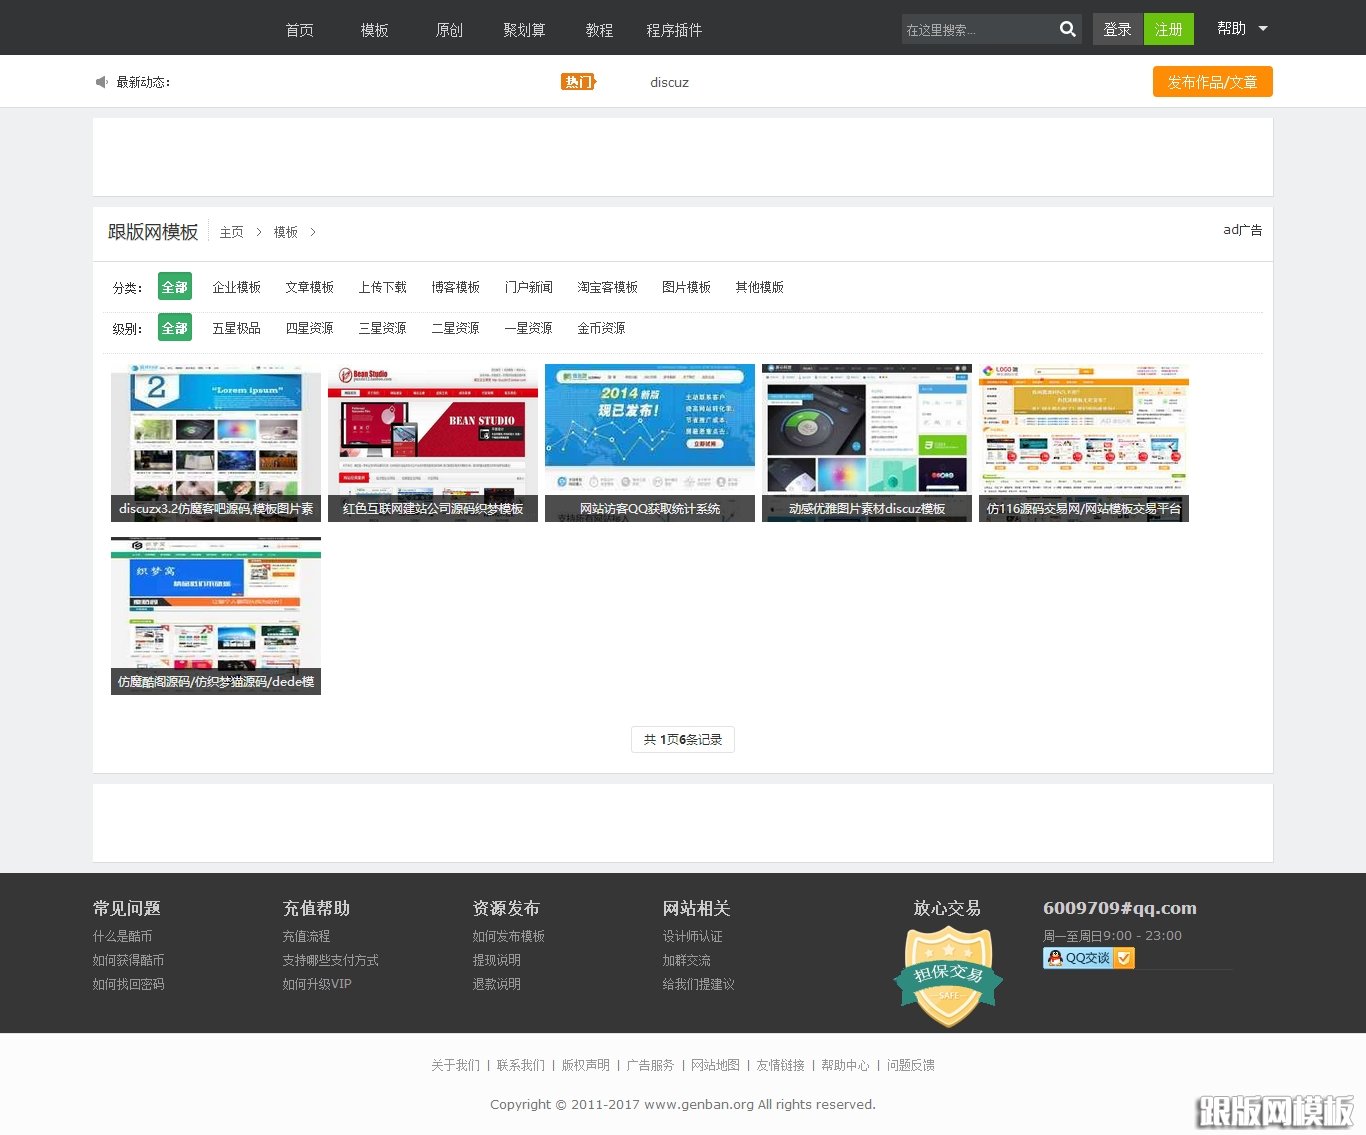
Task: Click the green 注册 register button
Action: [1169, 29]
